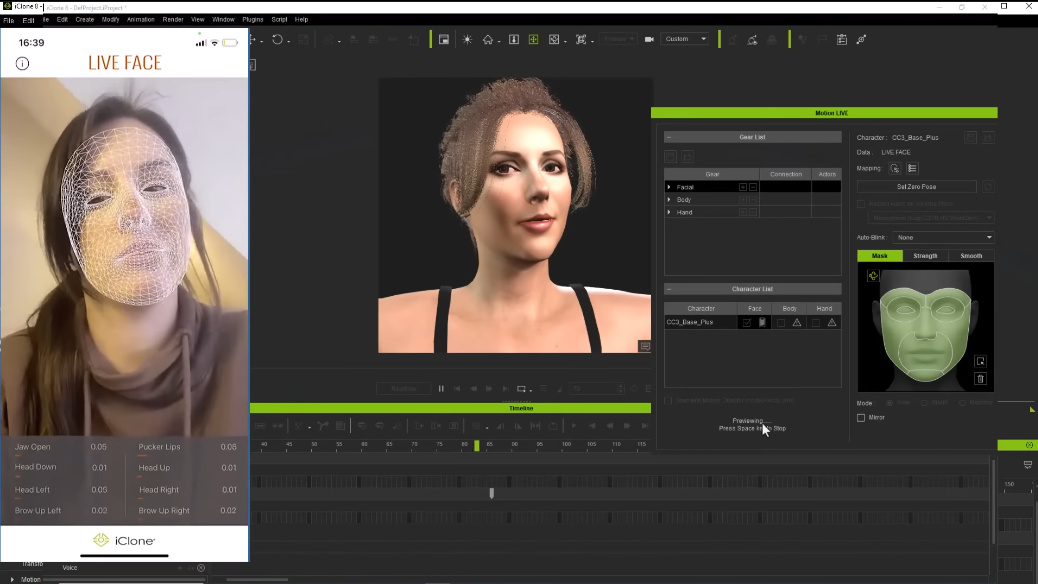The width and height of the screenshot is (1038, 584).
Task: Click the viewport corner options icon
Action: (x=645, y=346)
